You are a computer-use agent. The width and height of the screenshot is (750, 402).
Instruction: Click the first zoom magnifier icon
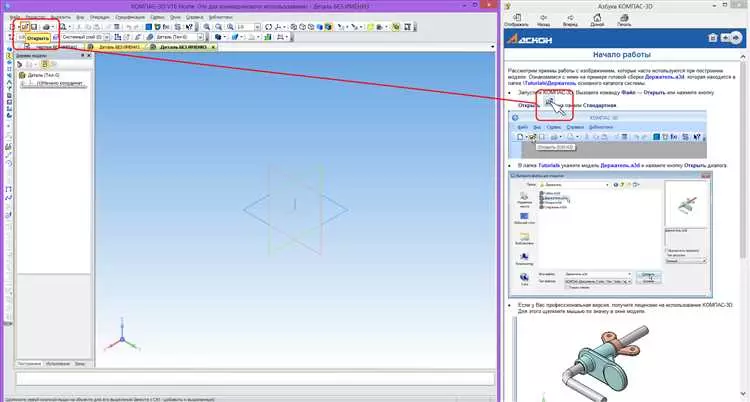coord(206,27)
